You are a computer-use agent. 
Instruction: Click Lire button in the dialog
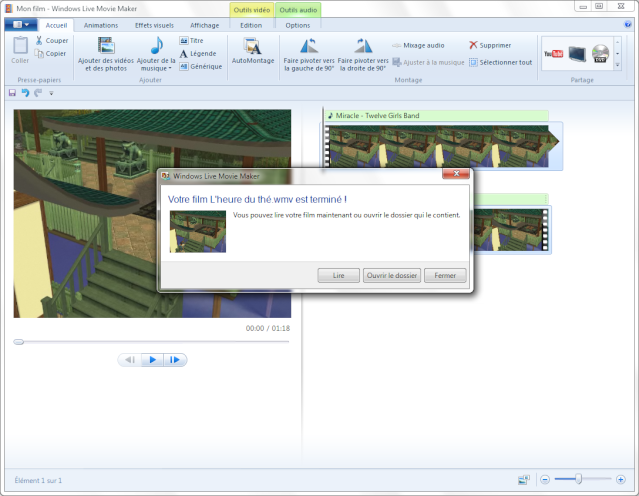coord(338,276)
